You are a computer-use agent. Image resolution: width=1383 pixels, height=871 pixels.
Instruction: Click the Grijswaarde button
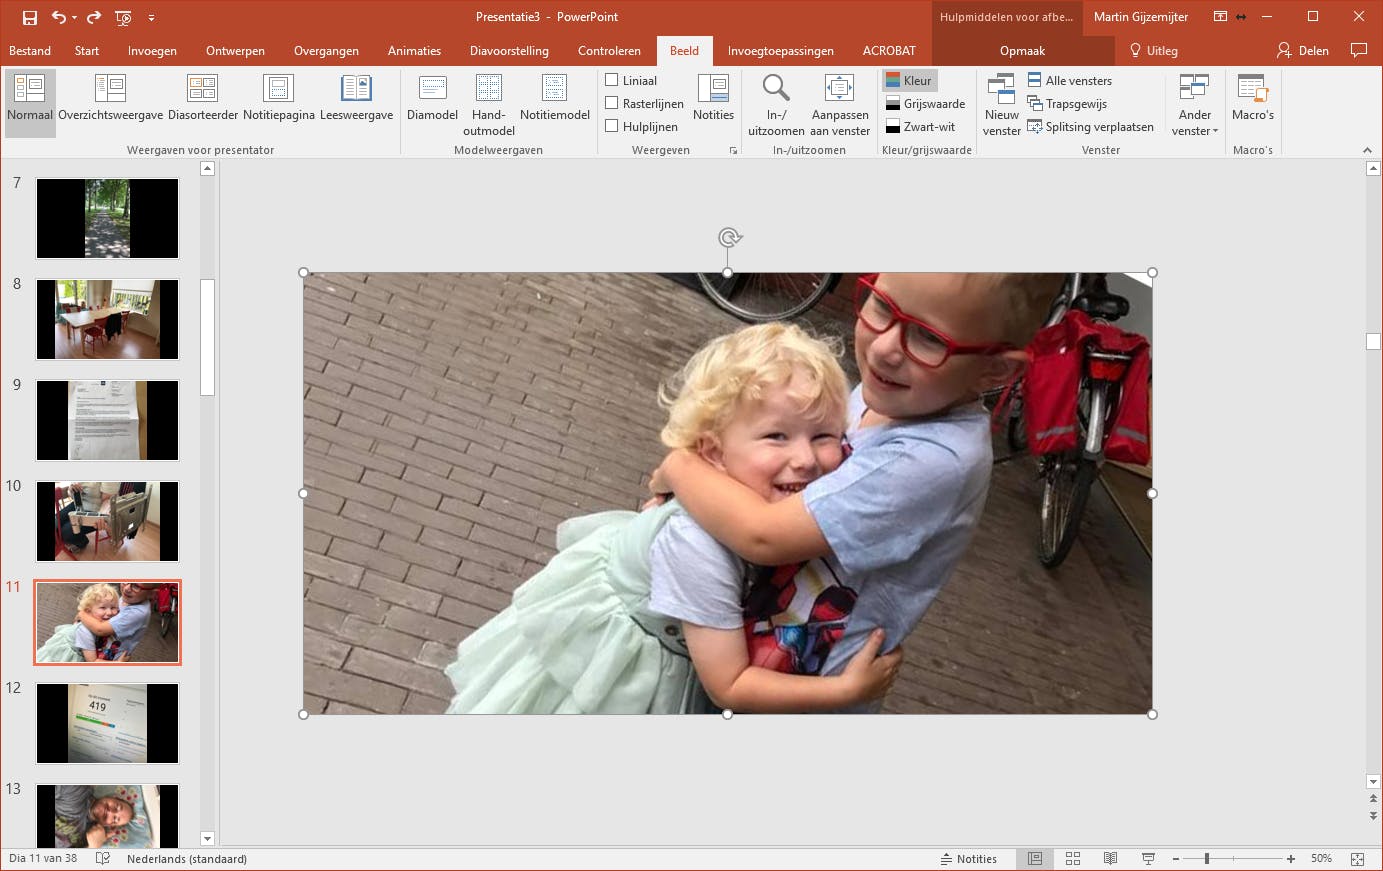[925, 104]
